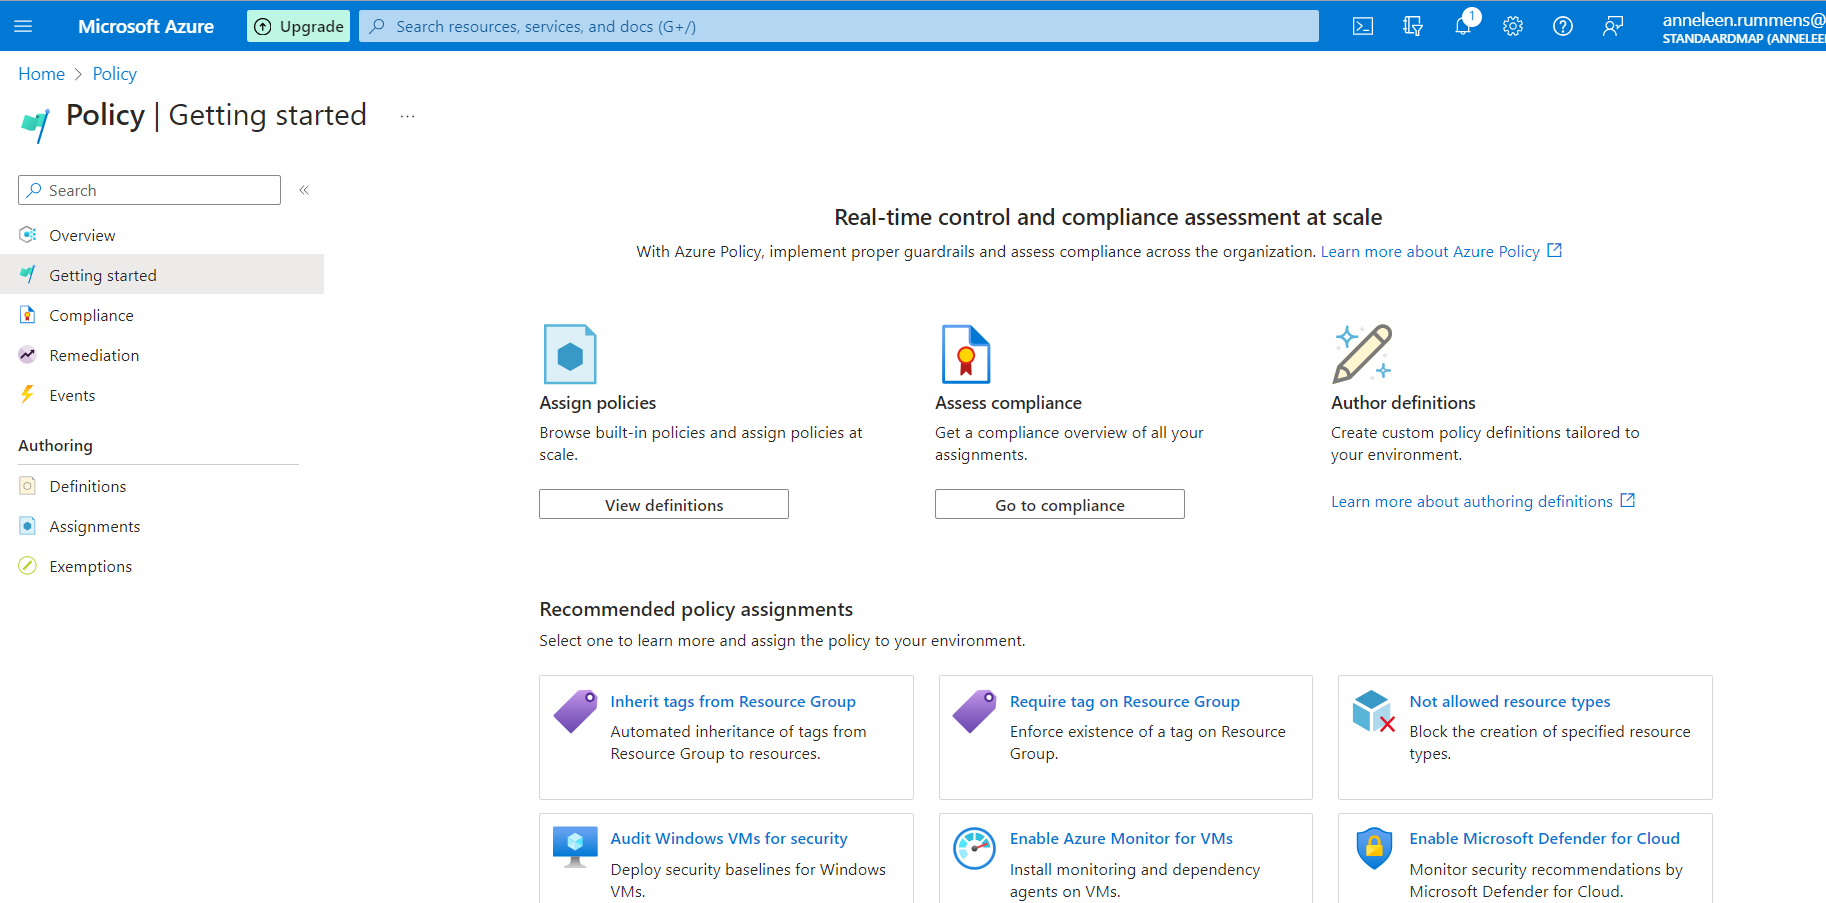Click the Enable Azure Monitor gauge icon
The image size is (1826, 903).
(x=974, y=848)
